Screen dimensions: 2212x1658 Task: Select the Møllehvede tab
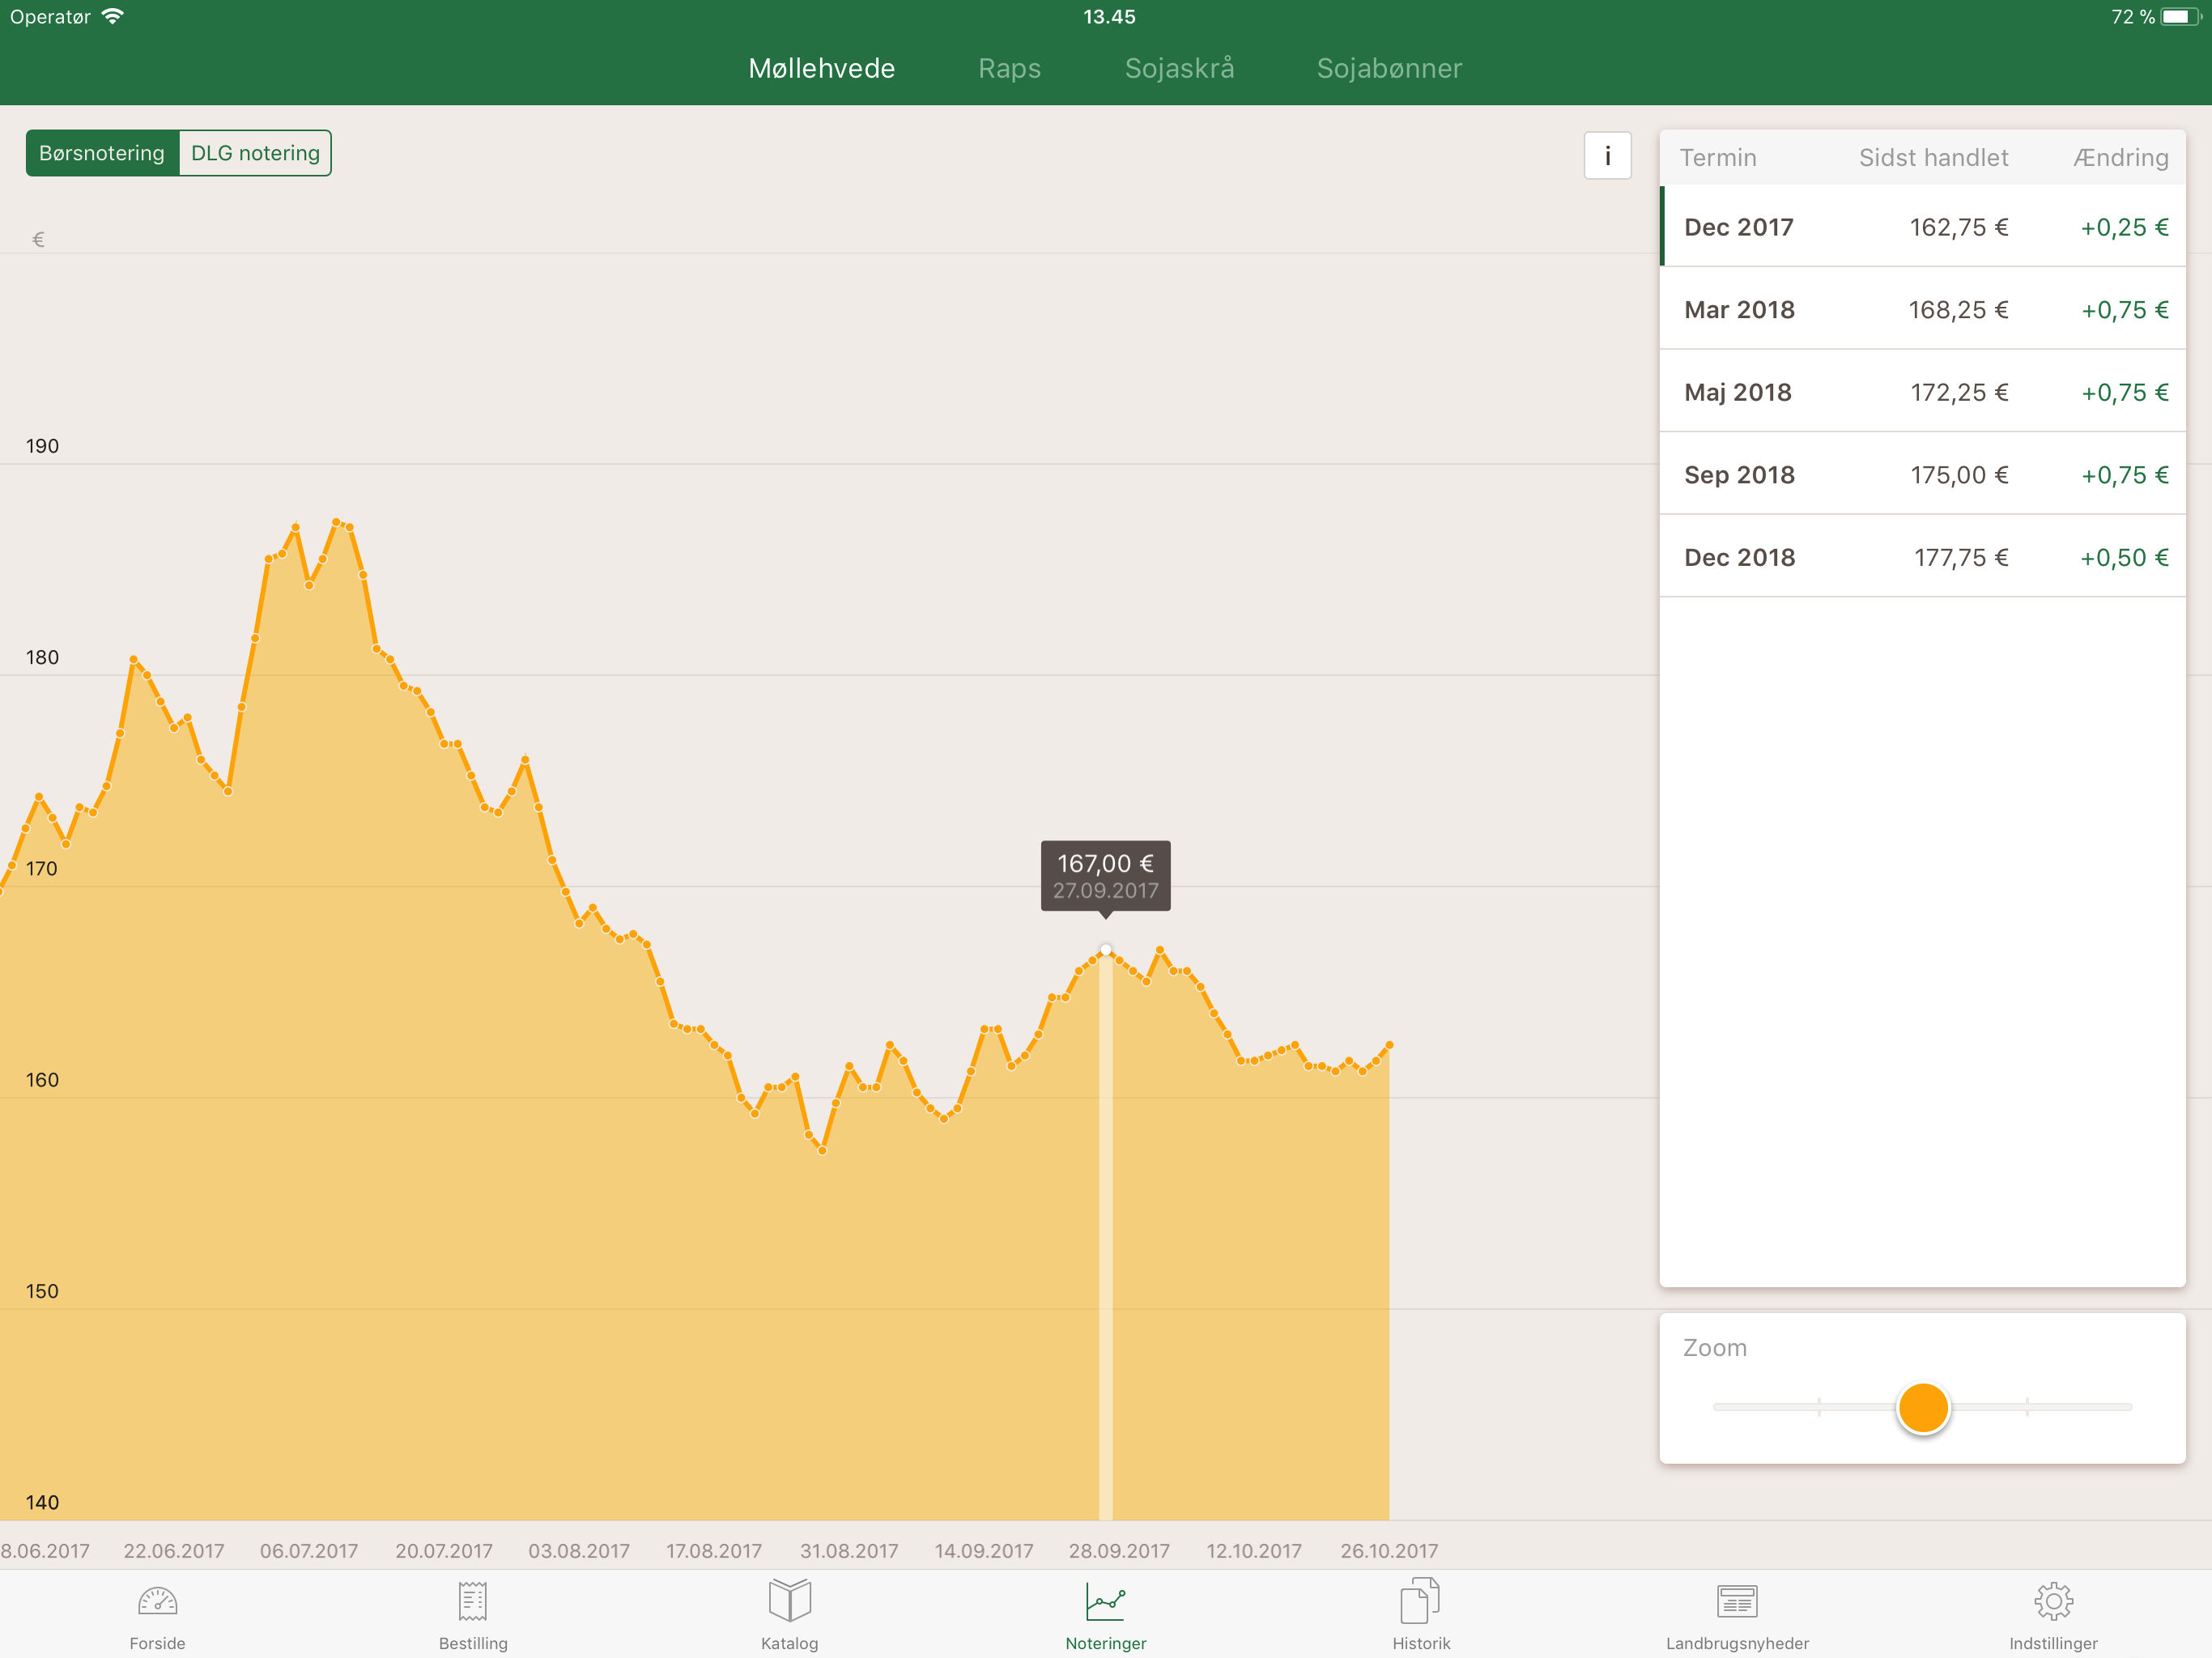click(x=821, y=68)
